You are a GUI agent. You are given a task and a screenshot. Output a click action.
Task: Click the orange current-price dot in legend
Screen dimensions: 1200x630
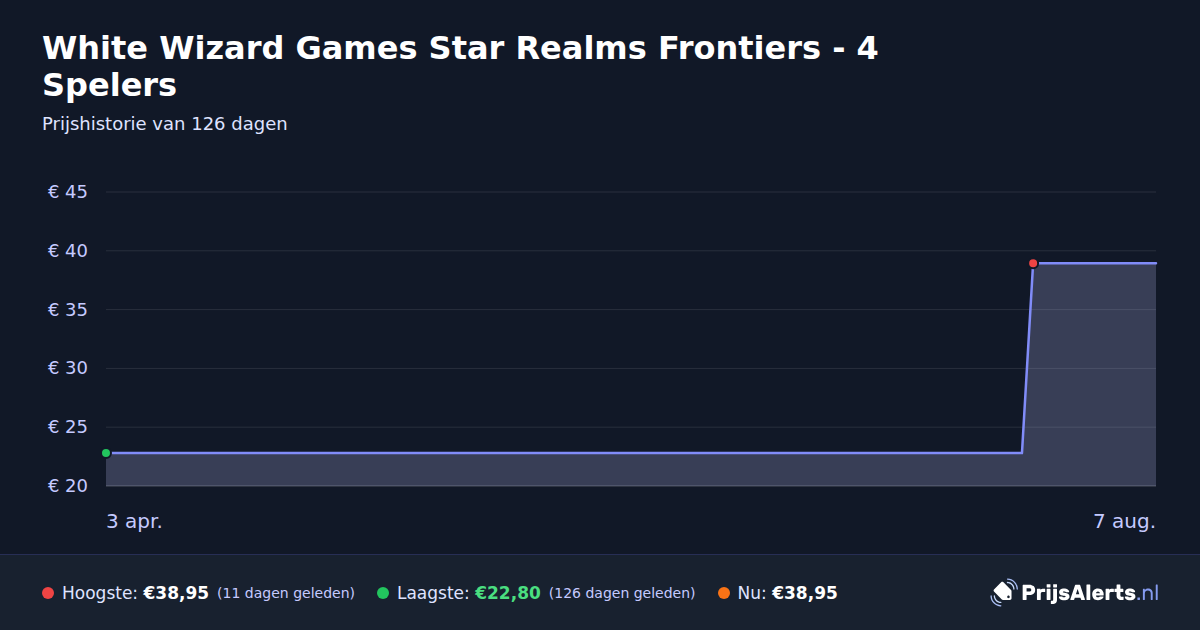coord(724,593)
